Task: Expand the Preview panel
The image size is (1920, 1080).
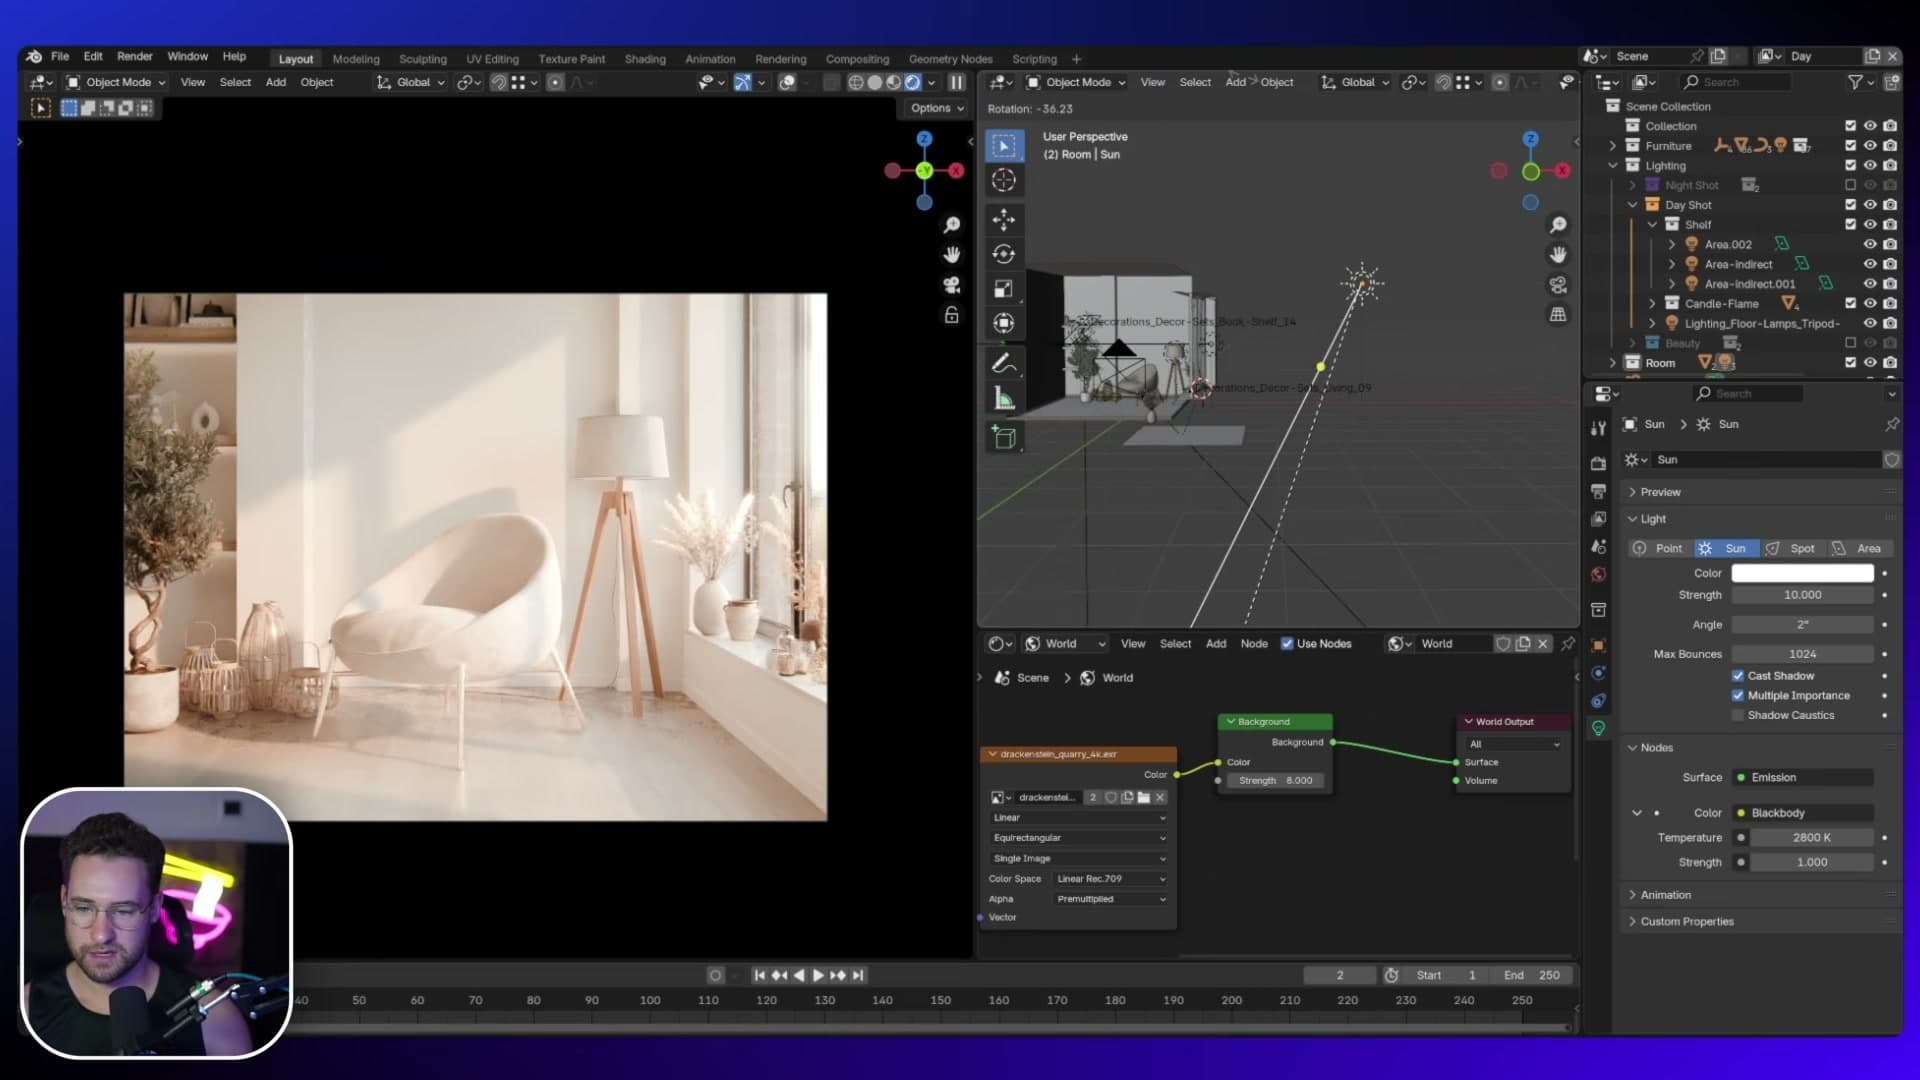Action: pyautogui.click(x=1632, y=492)
